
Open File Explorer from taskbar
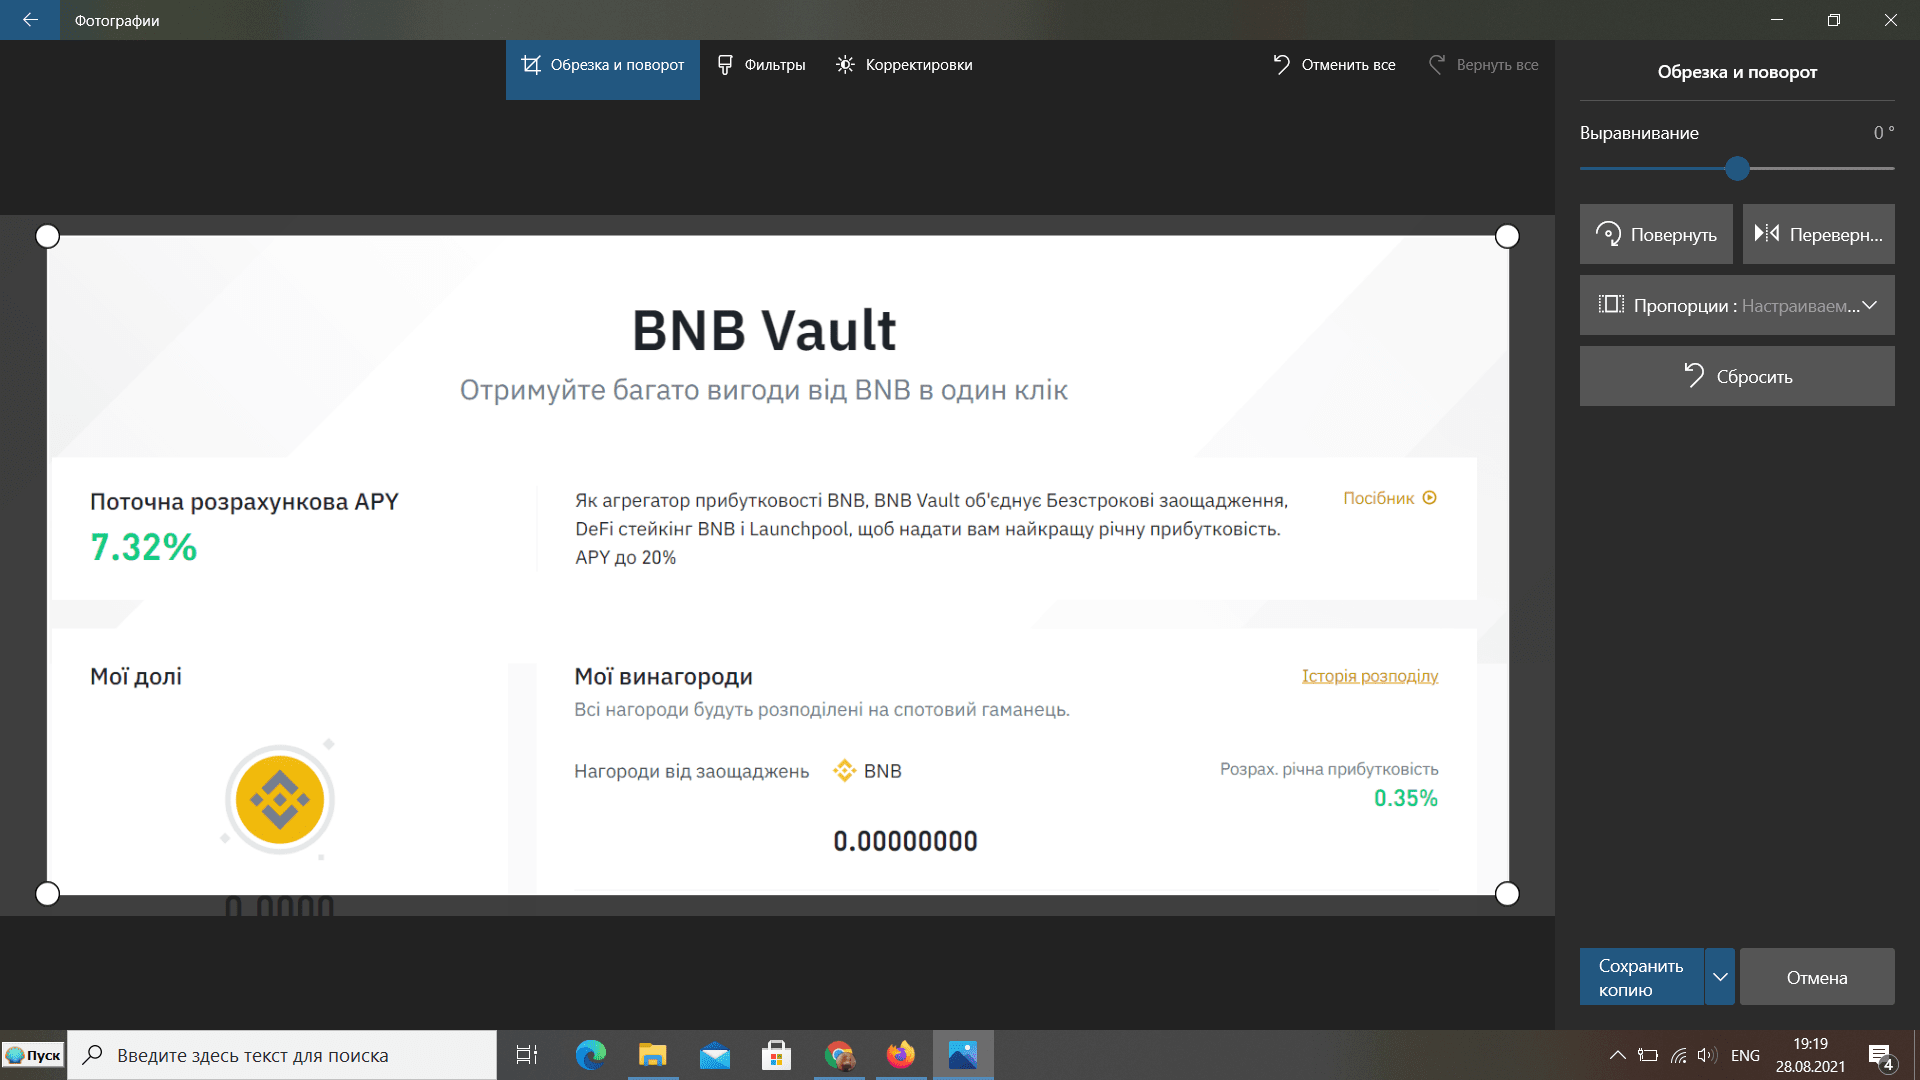point(652,1055)
